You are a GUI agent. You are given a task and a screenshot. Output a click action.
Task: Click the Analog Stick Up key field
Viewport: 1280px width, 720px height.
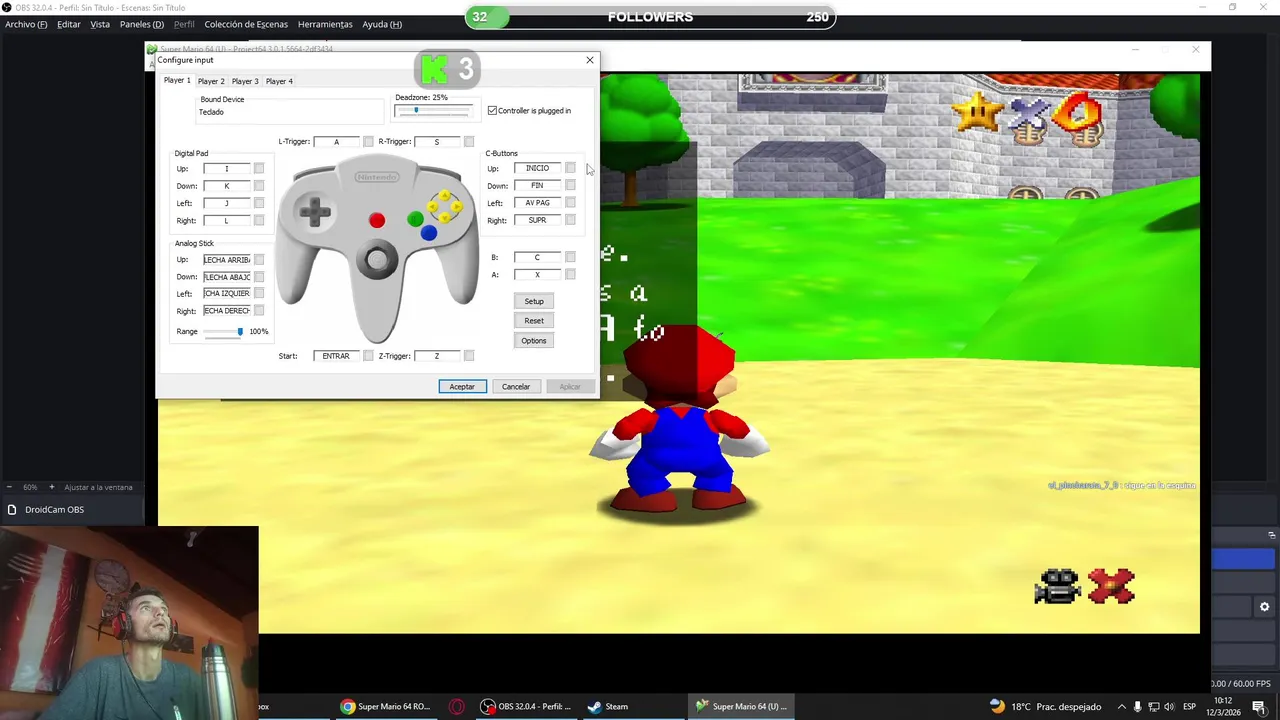pos(226,259)
